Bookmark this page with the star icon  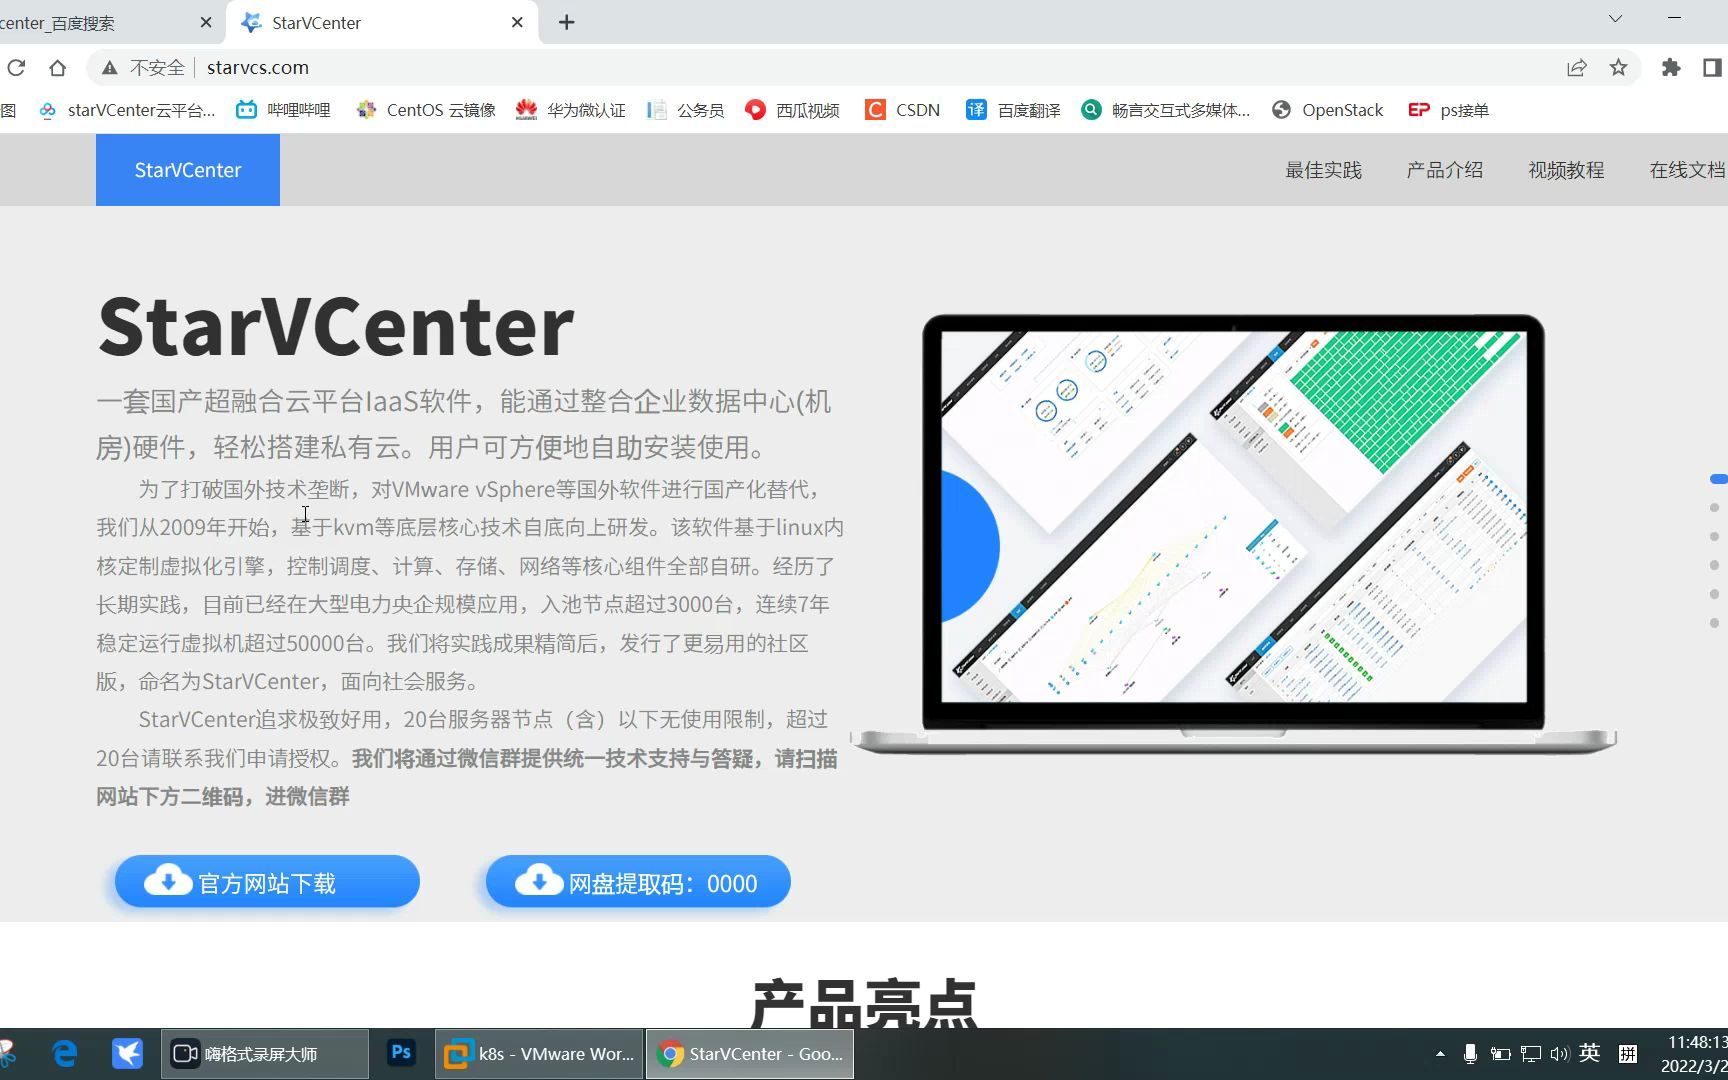(1618, 67)
